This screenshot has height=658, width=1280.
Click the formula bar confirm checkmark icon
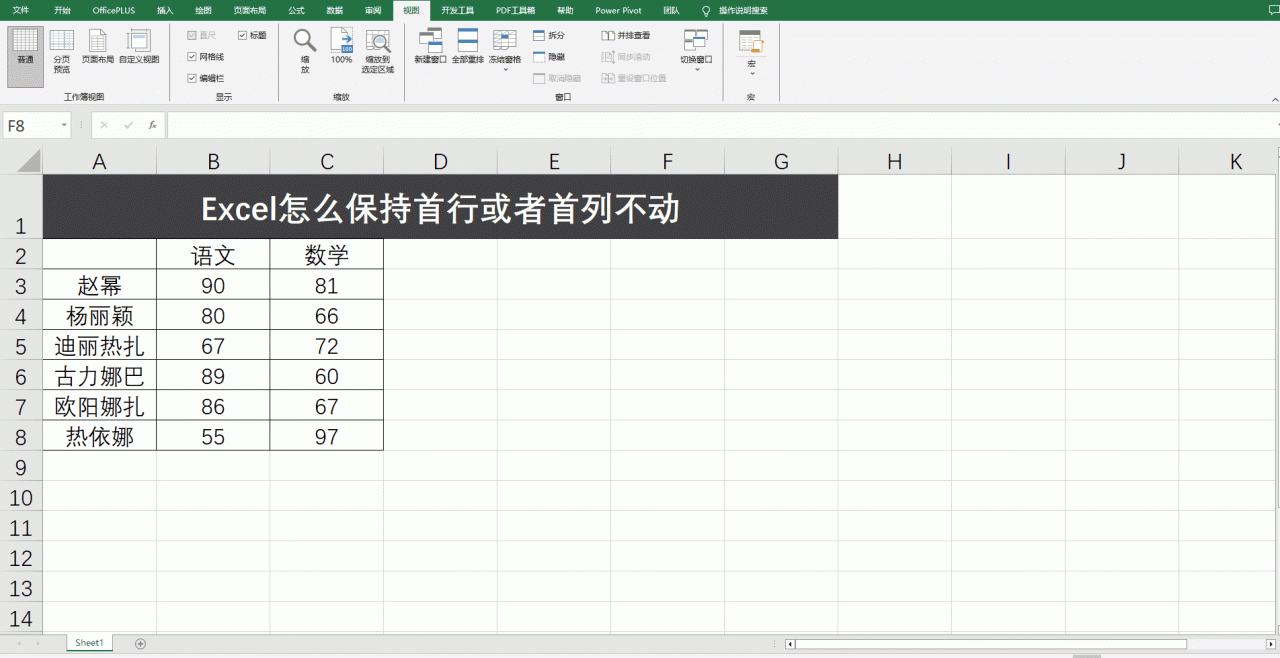click(128, 126)
